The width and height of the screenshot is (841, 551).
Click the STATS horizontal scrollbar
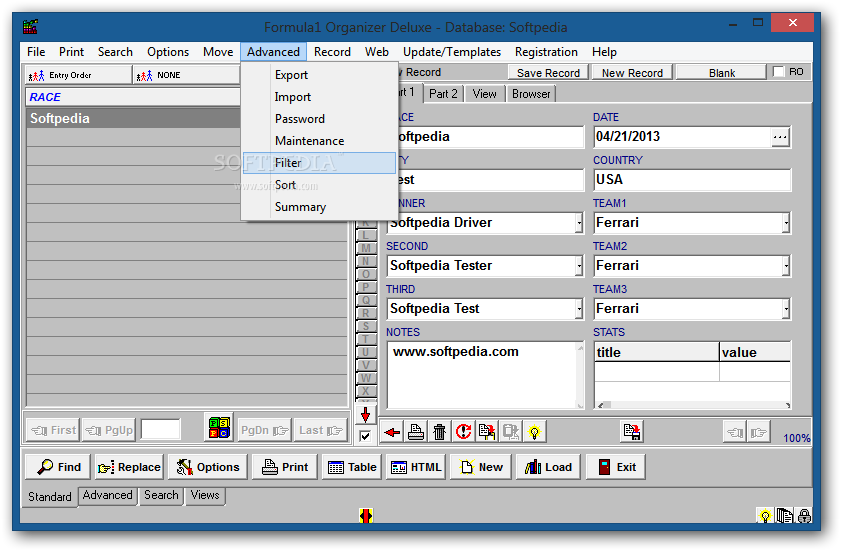point(693,405)
